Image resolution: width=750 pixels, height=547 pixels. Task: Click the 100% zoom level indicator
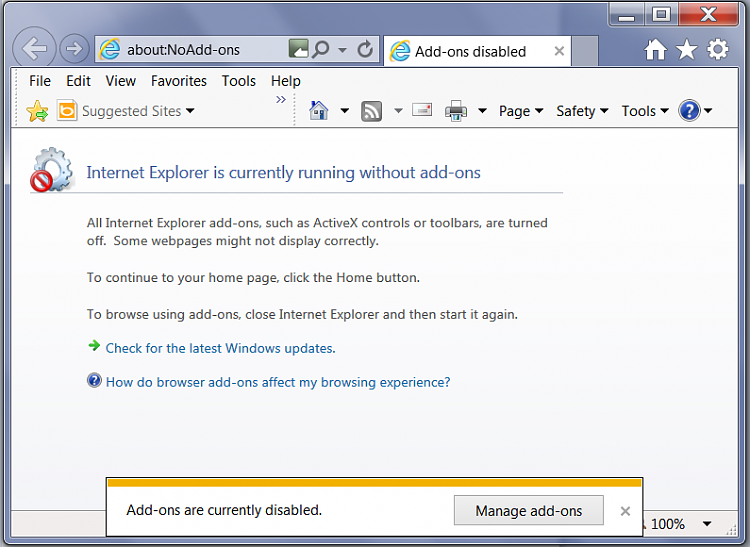[668, 524]
